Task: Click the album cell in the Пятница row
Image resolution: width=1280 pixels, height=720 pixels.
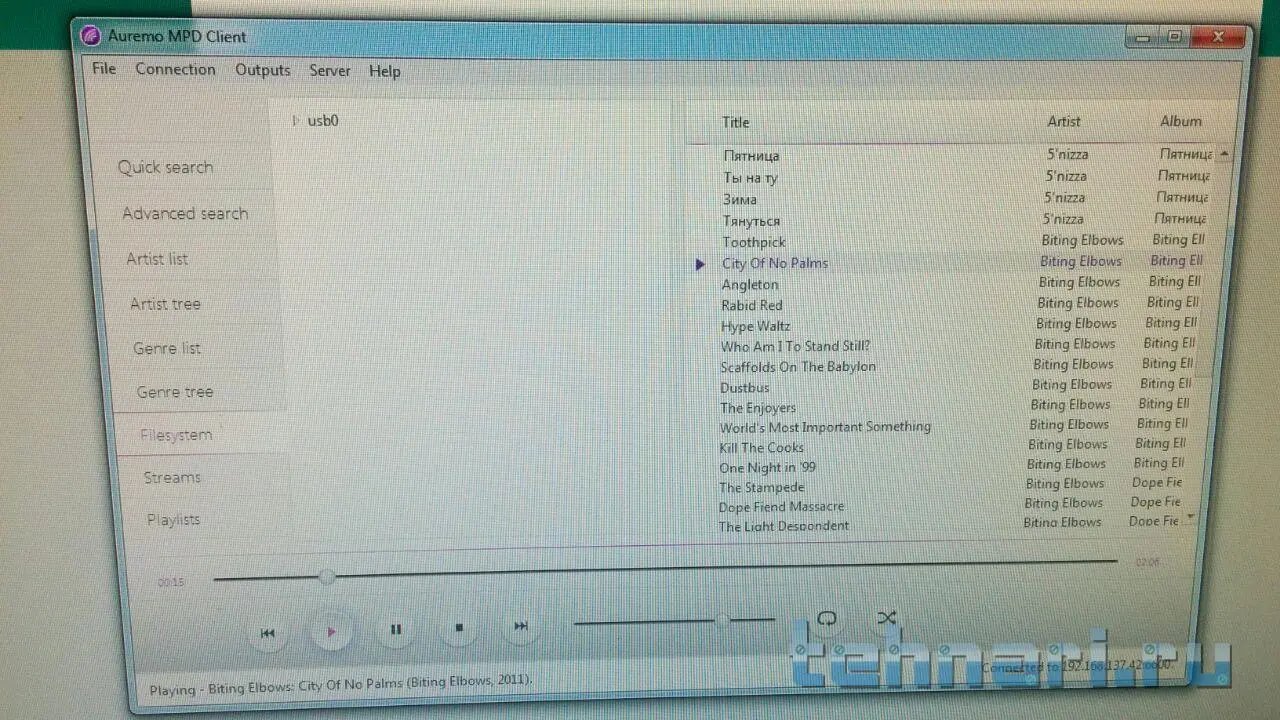Action: 1187,155
